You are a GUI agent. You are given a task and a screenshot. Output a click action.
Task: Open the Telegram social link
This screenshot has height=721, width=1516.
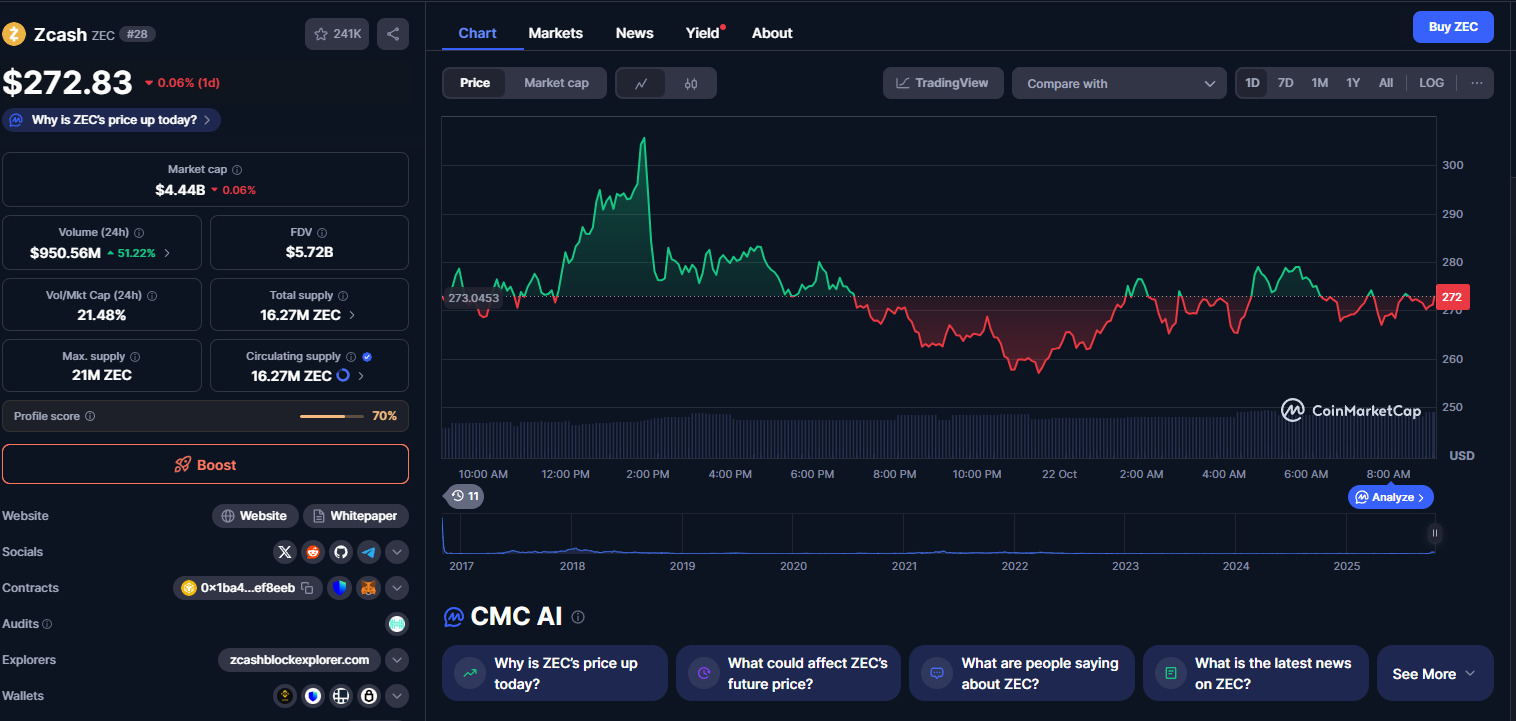tap(369, 552)
